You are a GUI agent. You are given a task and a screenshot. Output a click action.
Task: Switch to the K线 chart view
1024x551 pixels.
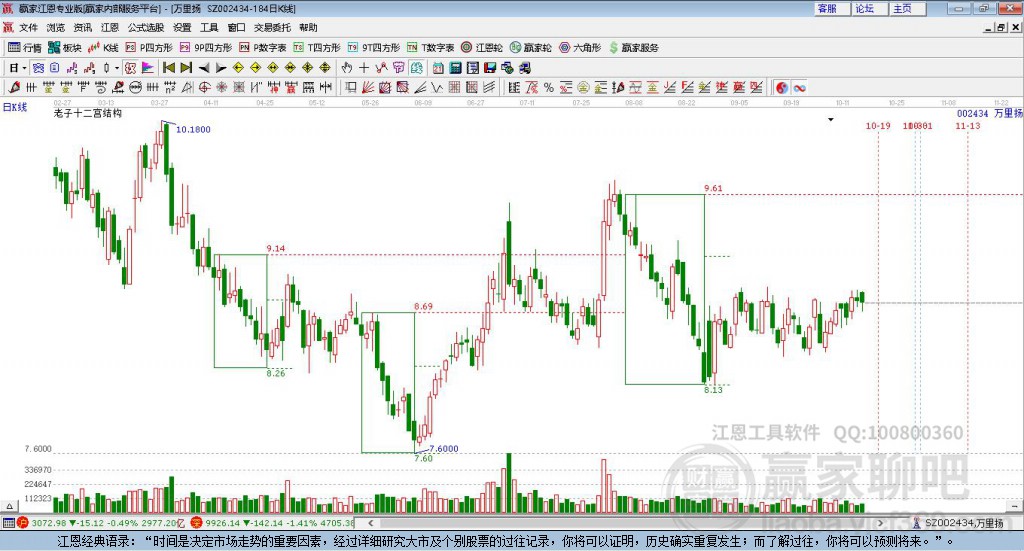[103, 48]
